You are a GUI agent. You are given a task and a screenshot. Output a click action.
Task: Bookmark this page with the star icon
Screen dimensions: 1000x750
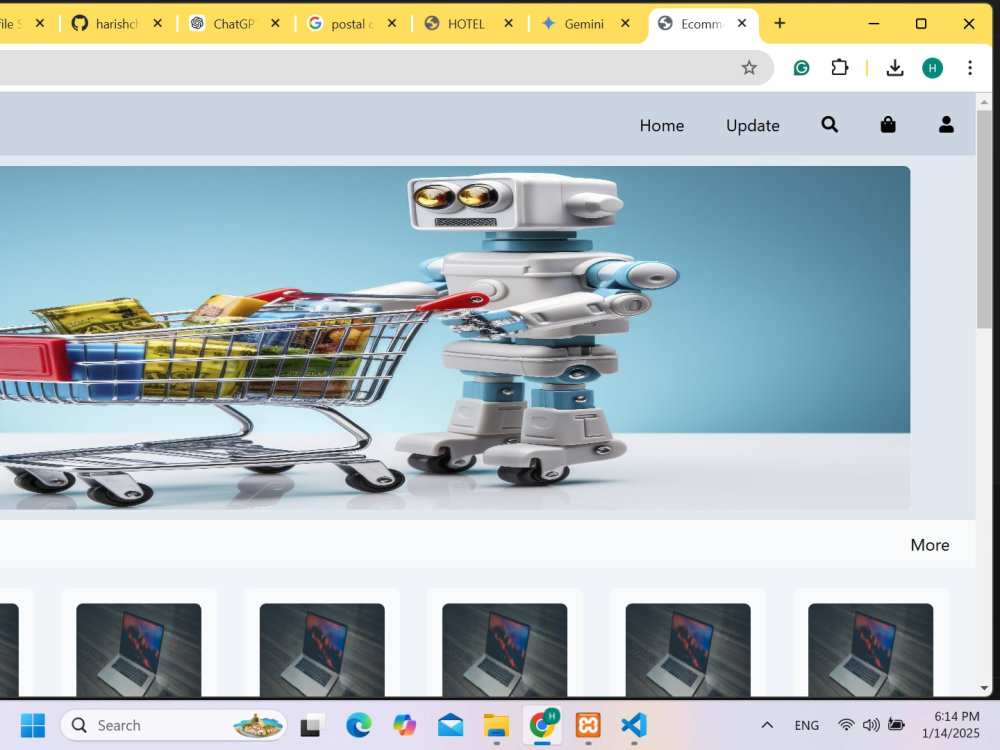(749, 68)
